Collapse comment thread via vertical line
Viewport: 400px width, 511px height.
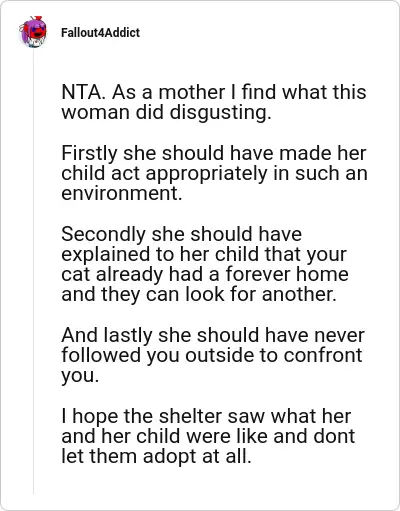(33, 272)
